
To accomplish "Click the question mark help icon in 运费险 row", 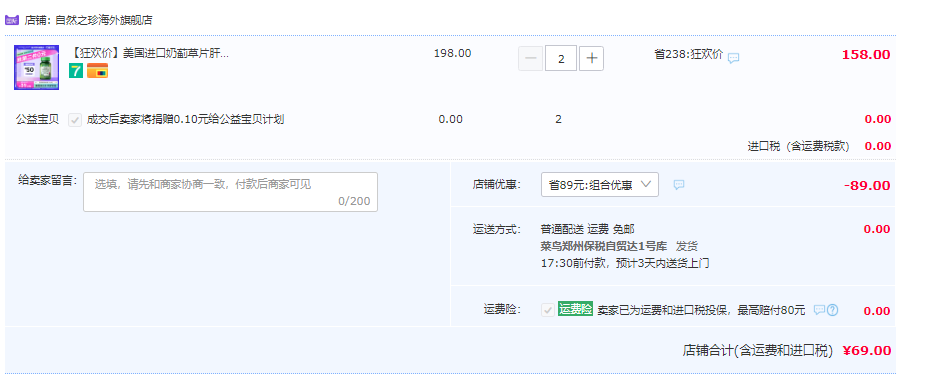I will [x=832, y=310].
